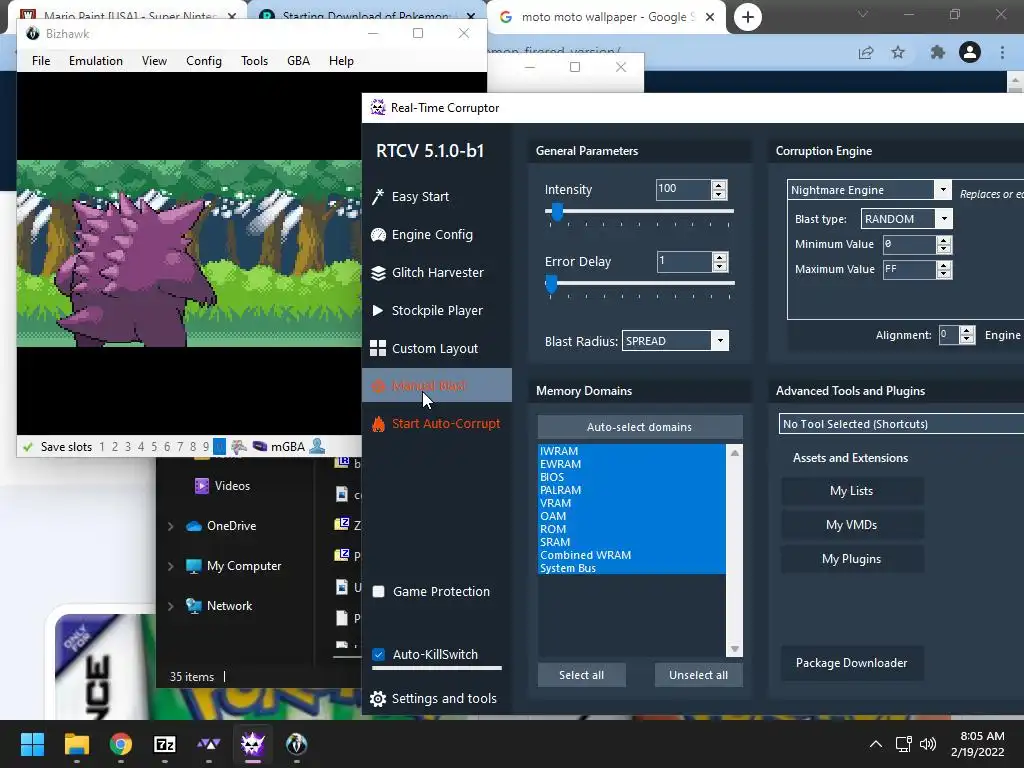The image size is (1024, 768).
Task: Open the No Tool Selected (Shortcuts) dropdown
Action: (901, 424)
